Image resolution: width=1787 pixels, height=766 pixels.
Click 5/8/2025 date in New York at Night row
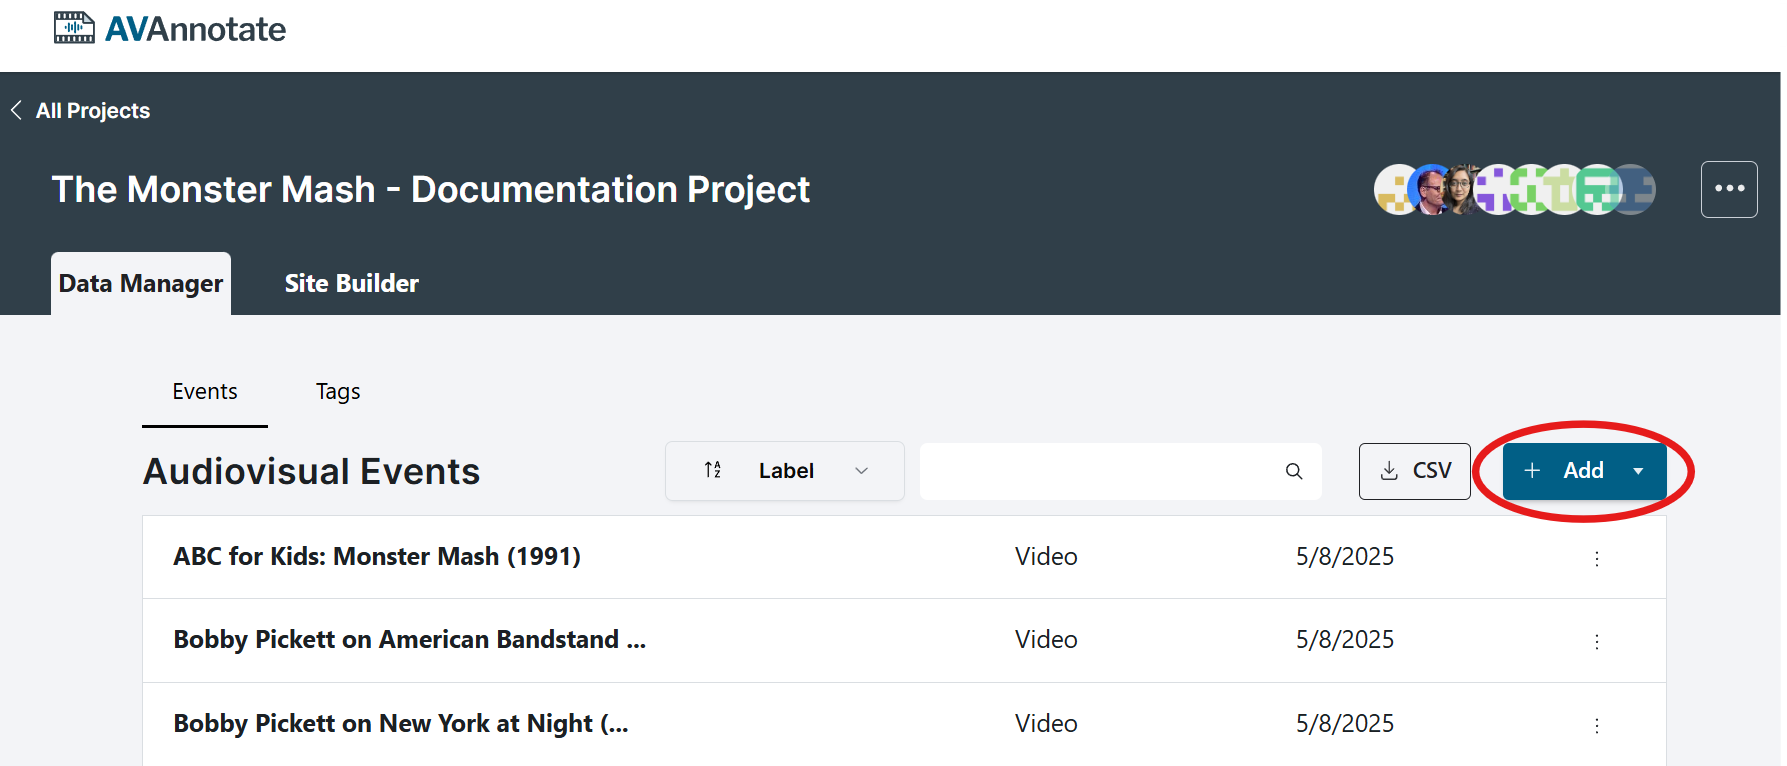coord(1345,724)
